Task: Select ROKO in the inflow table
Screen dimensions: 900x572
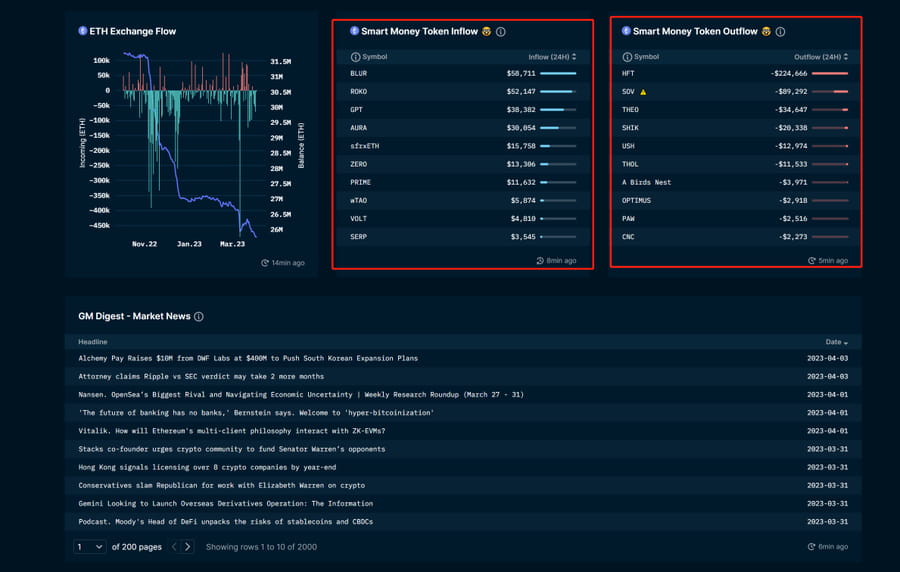Action: point(358,92)
